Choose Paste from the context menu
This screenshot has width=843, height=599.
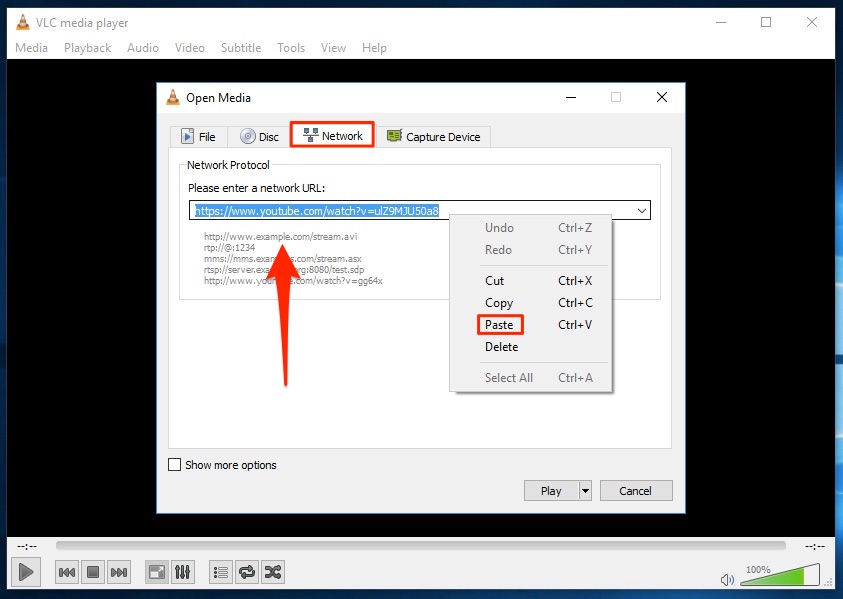click(x=500, y=324)
